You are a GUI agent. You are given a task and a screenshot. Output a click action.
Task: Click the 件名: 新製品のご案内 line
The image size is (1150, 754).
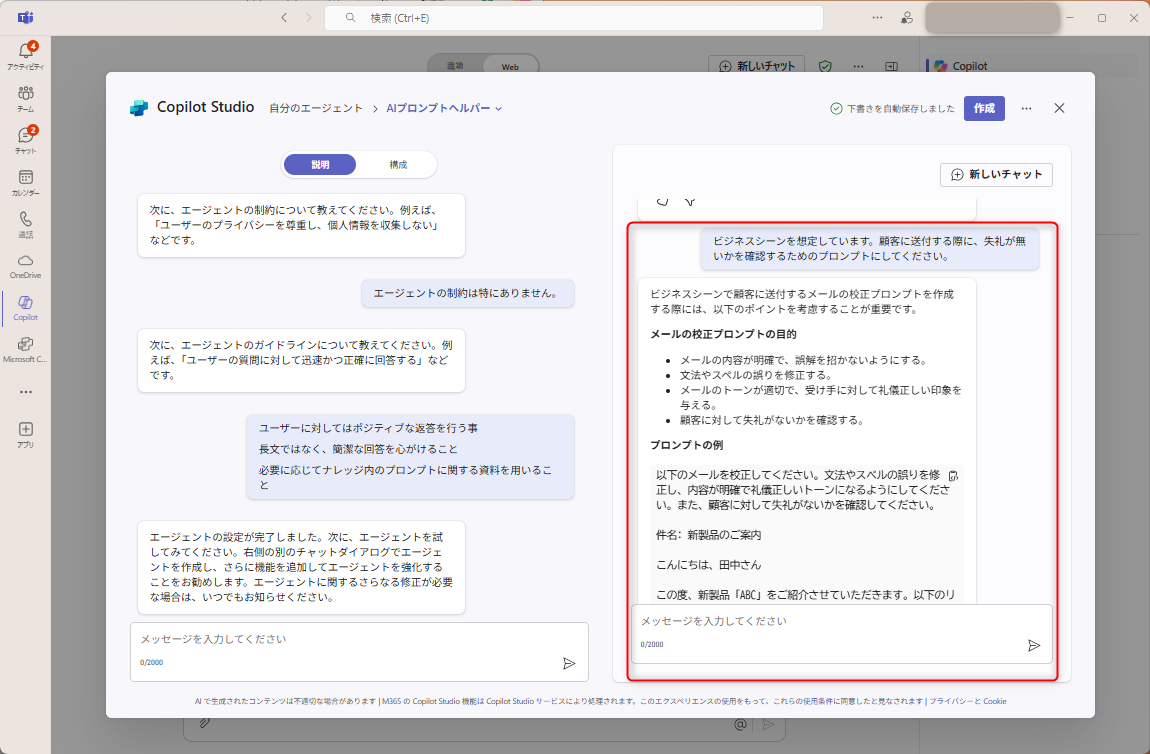click(x=708, y=535)
